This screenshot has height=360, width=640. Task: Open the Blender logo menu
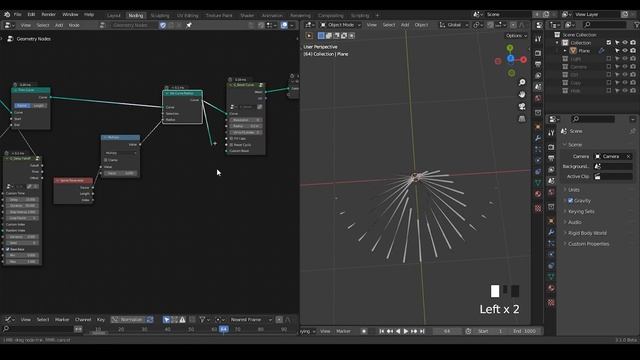pyautogui.click(x=7, y=14)
